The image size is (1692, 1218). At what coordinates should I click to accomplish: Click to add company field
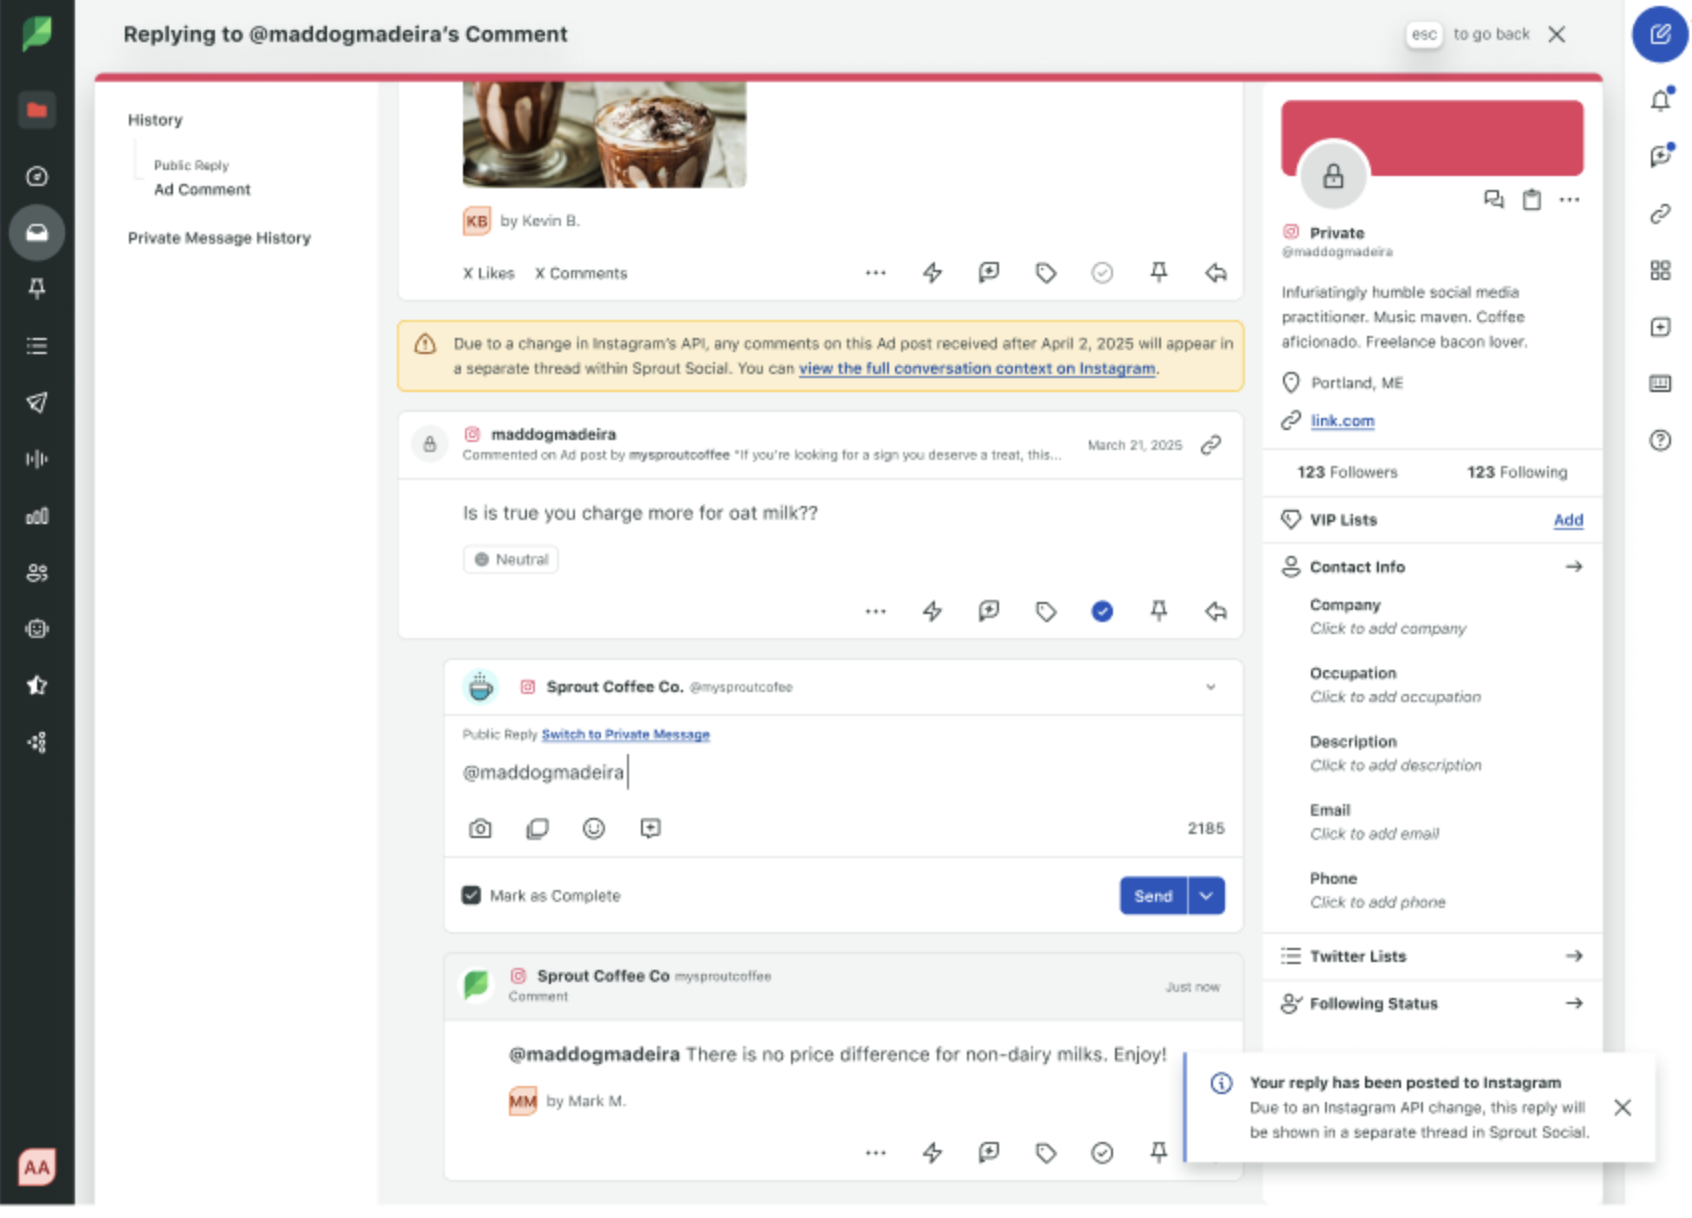[1388, 629]
